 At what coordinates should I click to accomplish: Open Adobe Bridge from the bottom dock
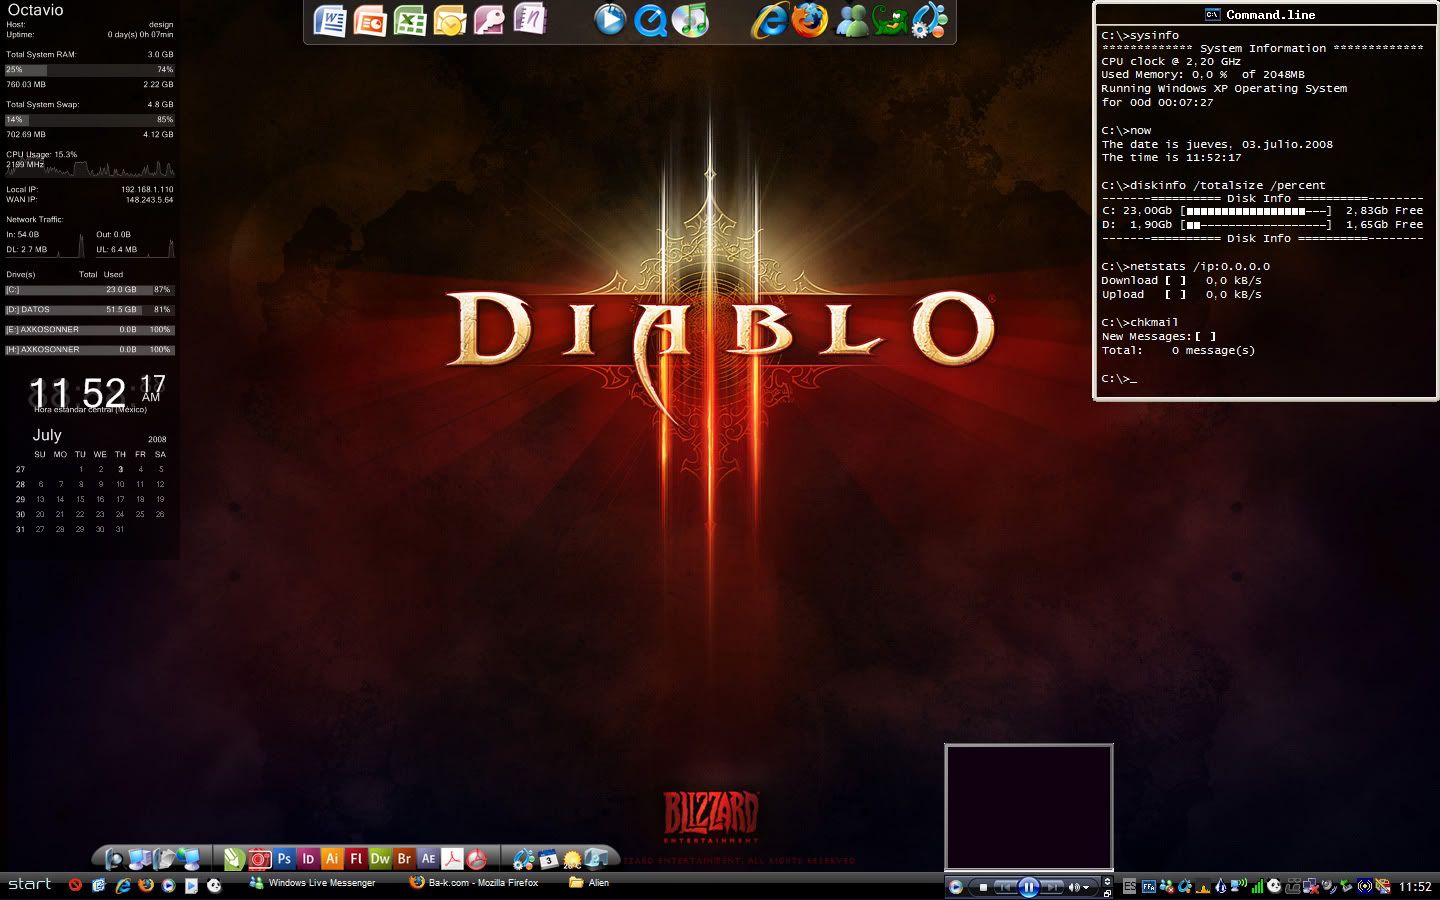tap(404, 859)
